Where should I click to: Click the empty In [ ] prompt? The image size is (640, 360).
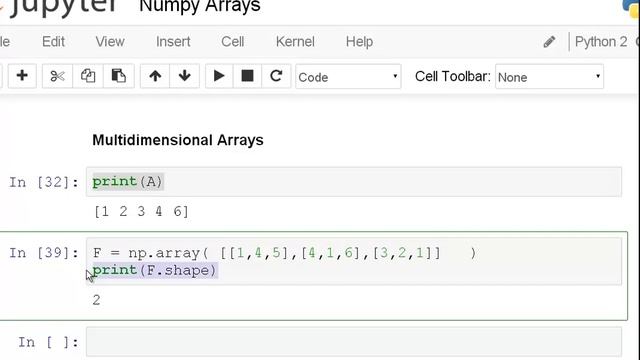tap(48, 342)
